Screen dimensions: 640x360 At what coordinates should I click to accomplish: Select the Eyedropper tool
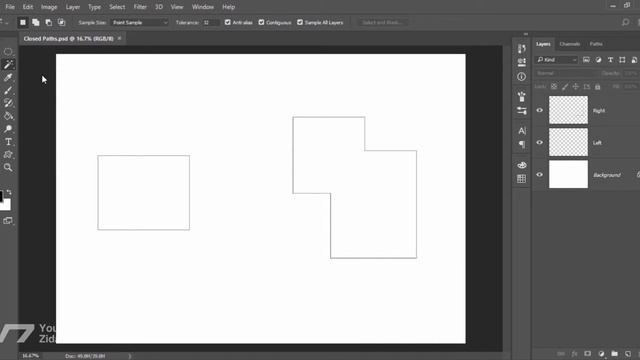(8, 78)
